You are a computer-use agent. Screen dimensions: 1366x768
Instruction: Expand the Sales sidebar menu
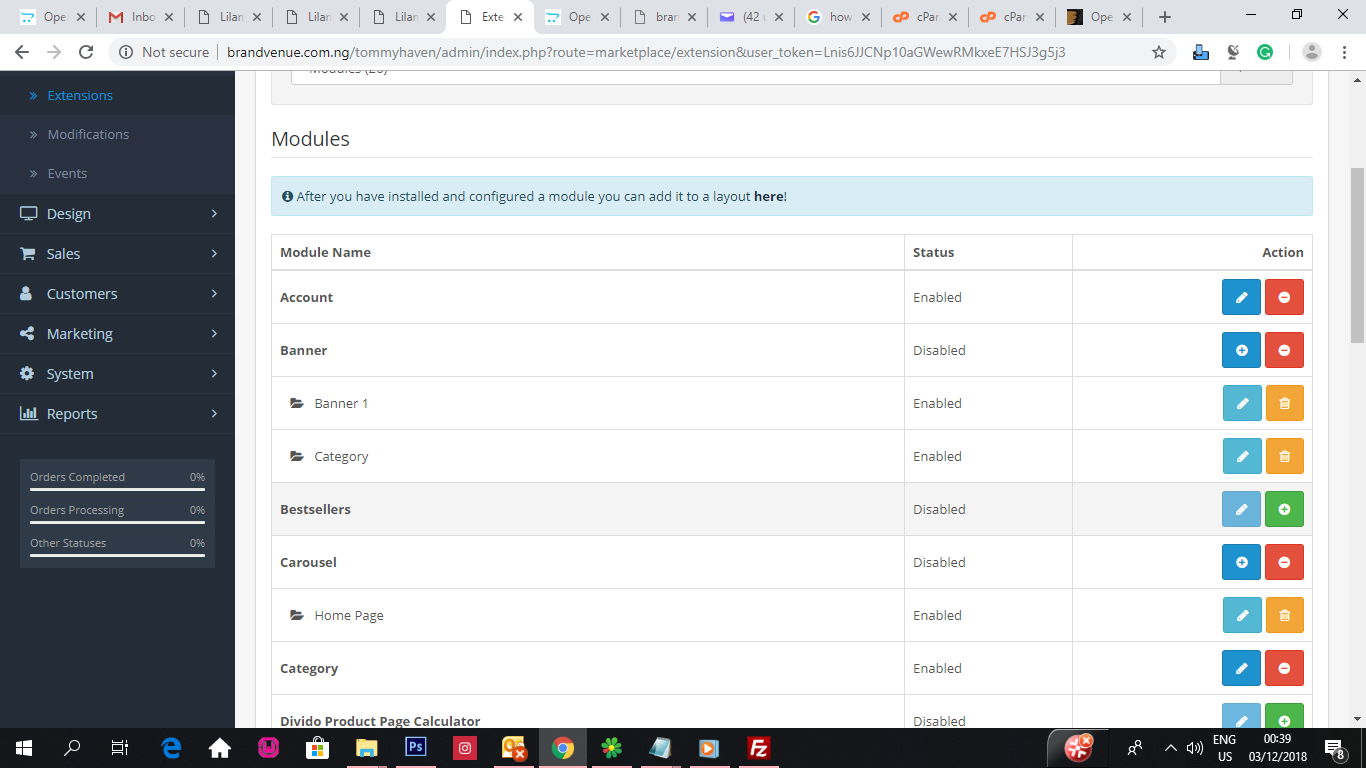[117, 253]
